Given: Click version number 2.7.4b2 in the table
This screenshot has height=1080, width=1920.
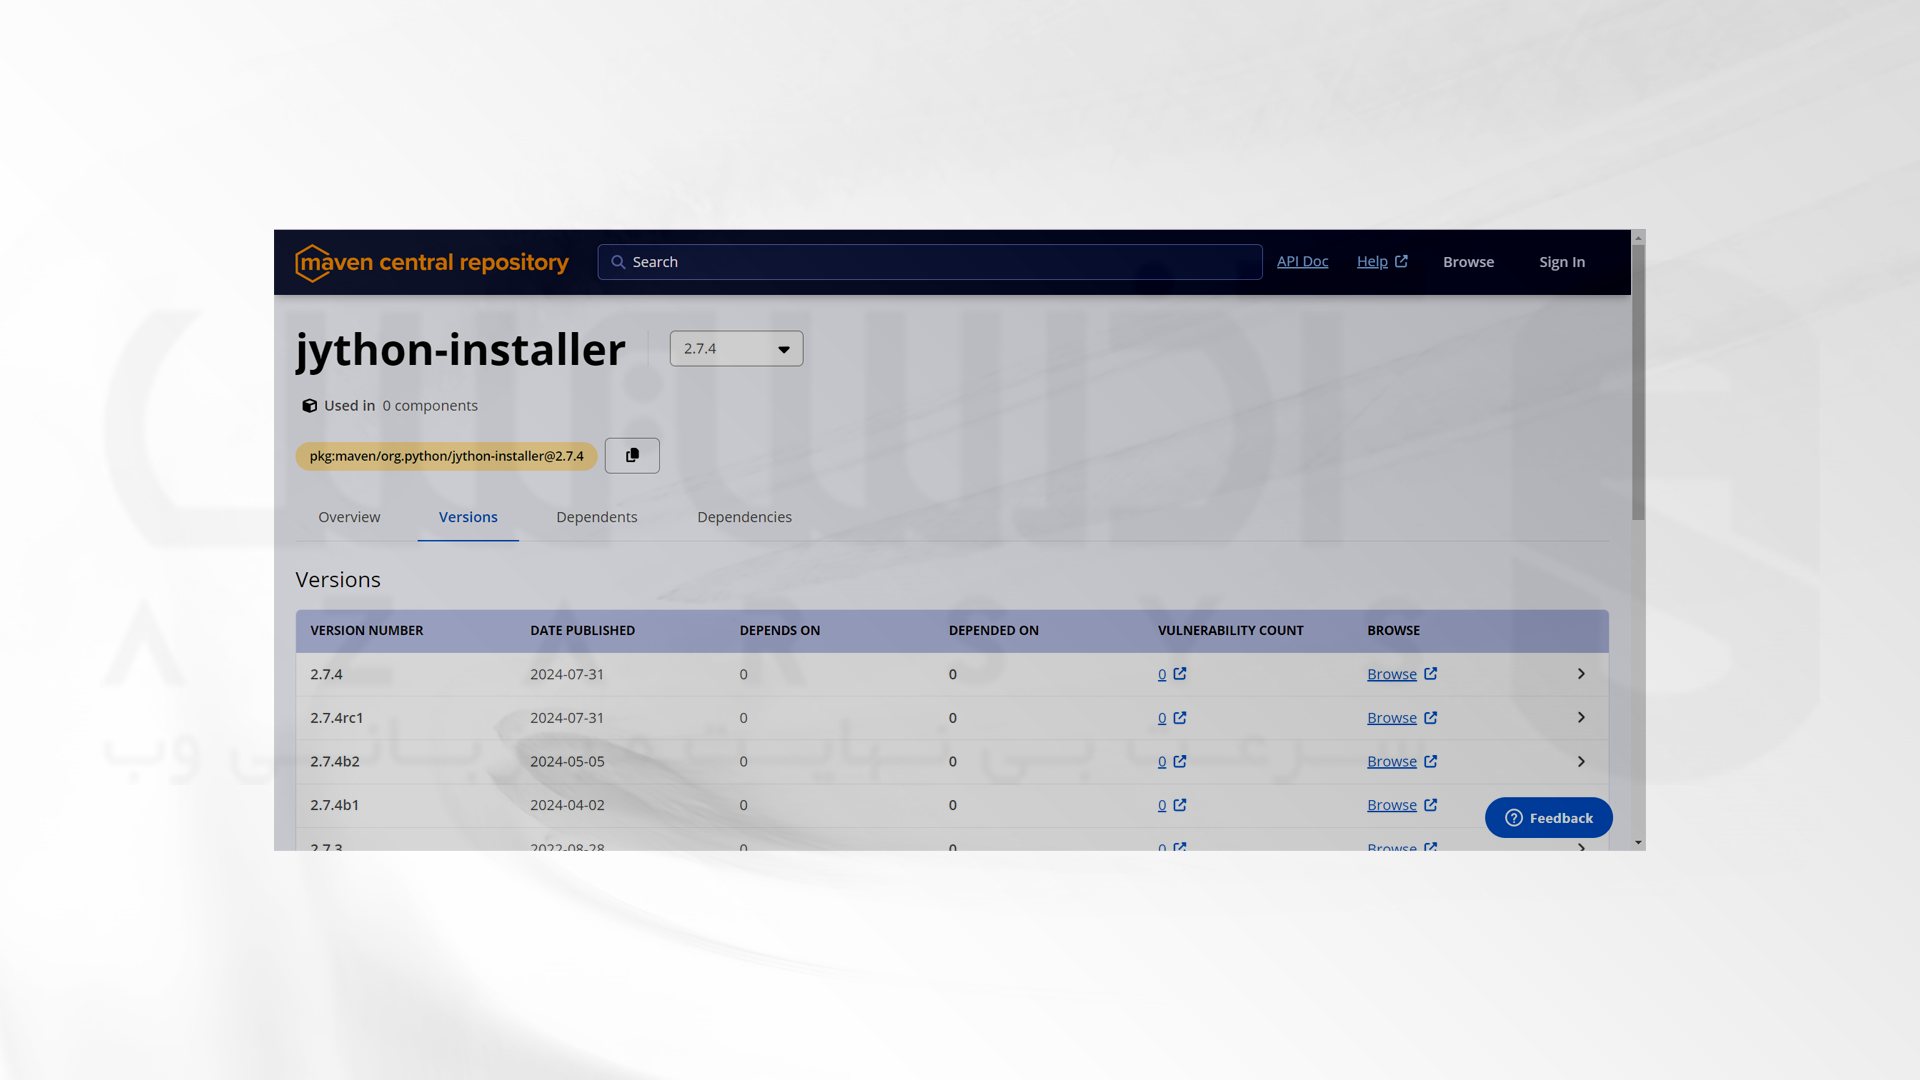Looking at the screenshot, I should [x=334, y=762].
